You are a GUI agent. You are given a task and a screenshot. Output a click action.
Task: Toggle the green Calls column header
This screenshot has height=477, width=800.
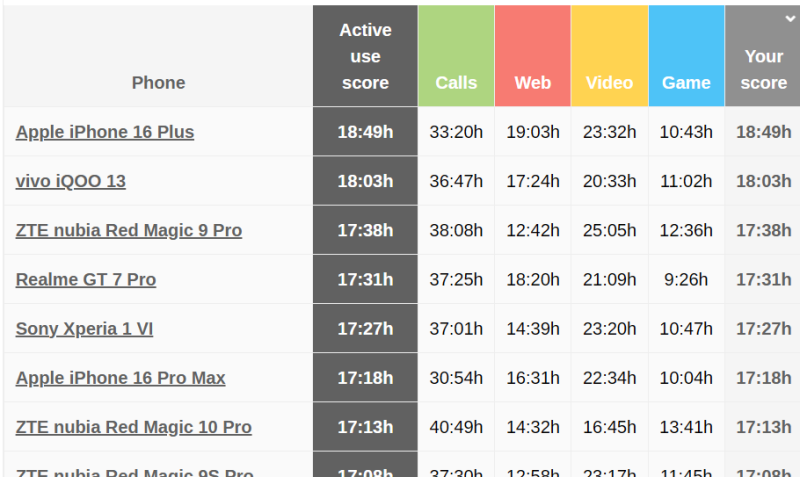456,56
